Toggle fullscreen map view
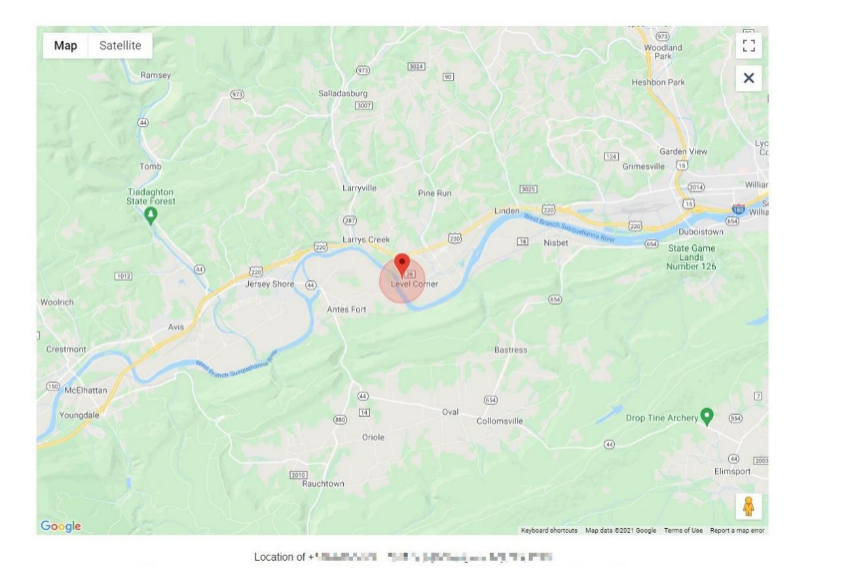 (x=749, y=46)
